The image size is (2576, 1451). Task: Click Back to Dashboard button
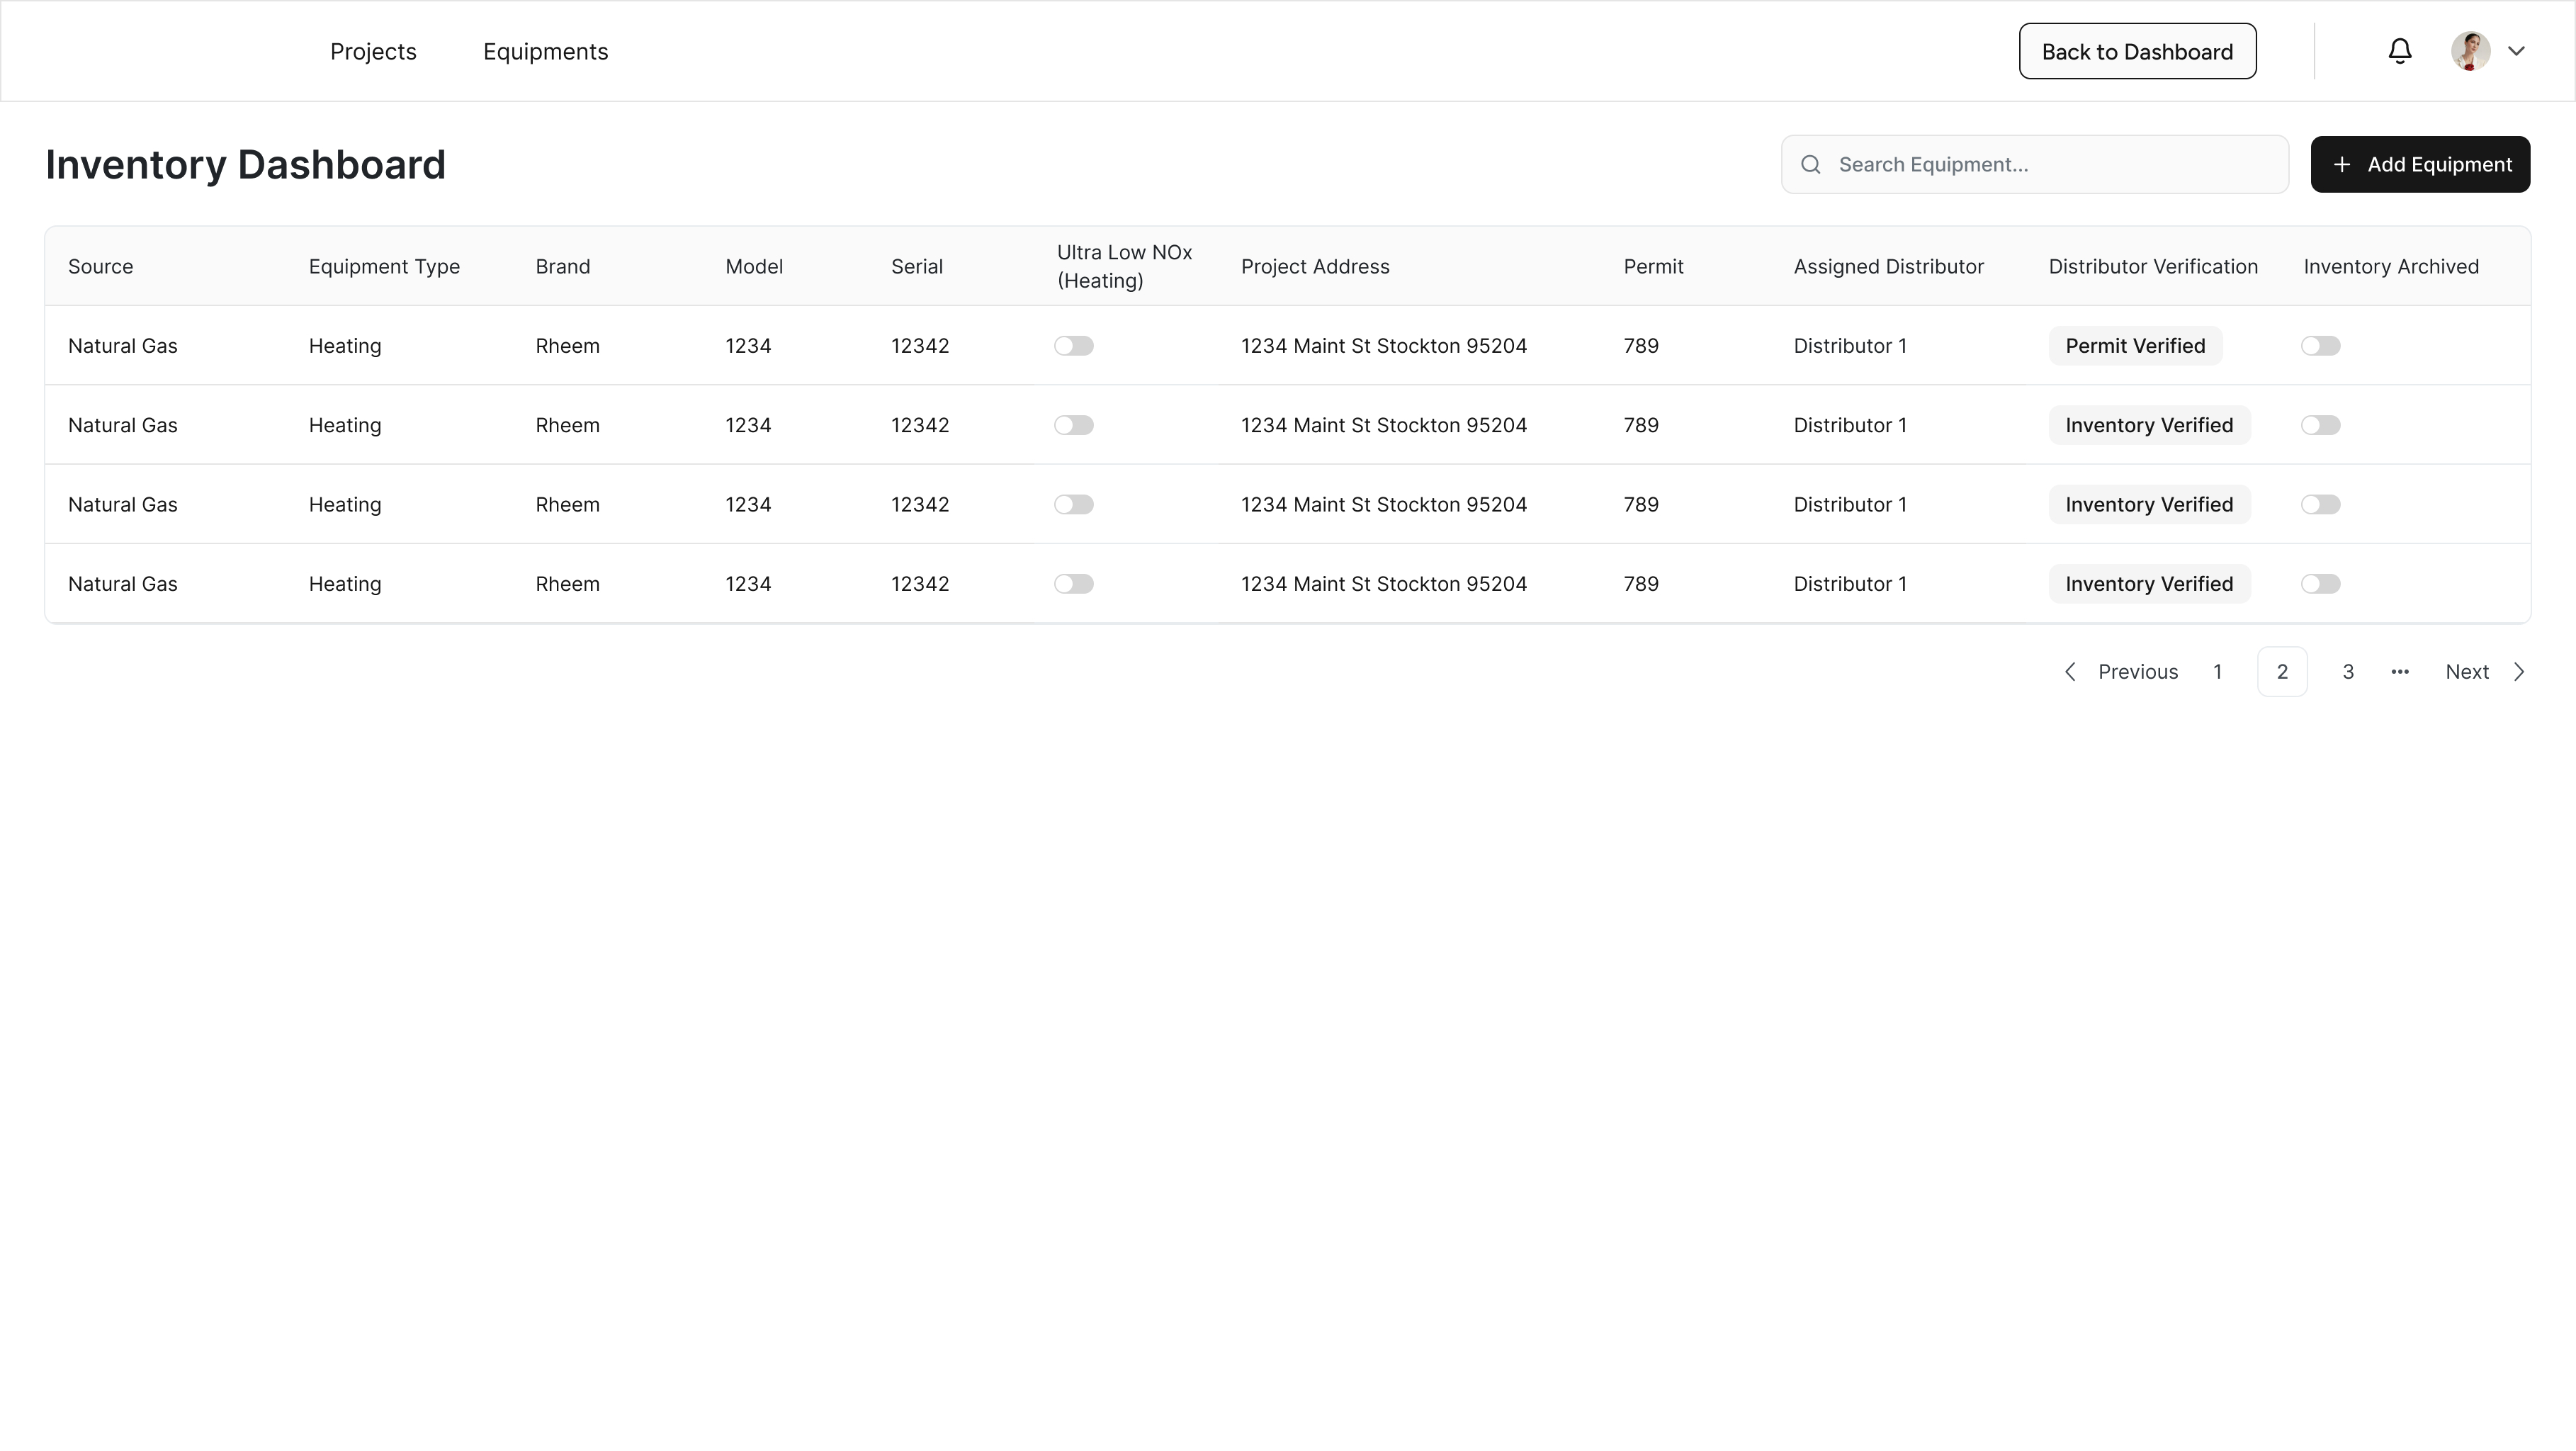pos(2137,51)
